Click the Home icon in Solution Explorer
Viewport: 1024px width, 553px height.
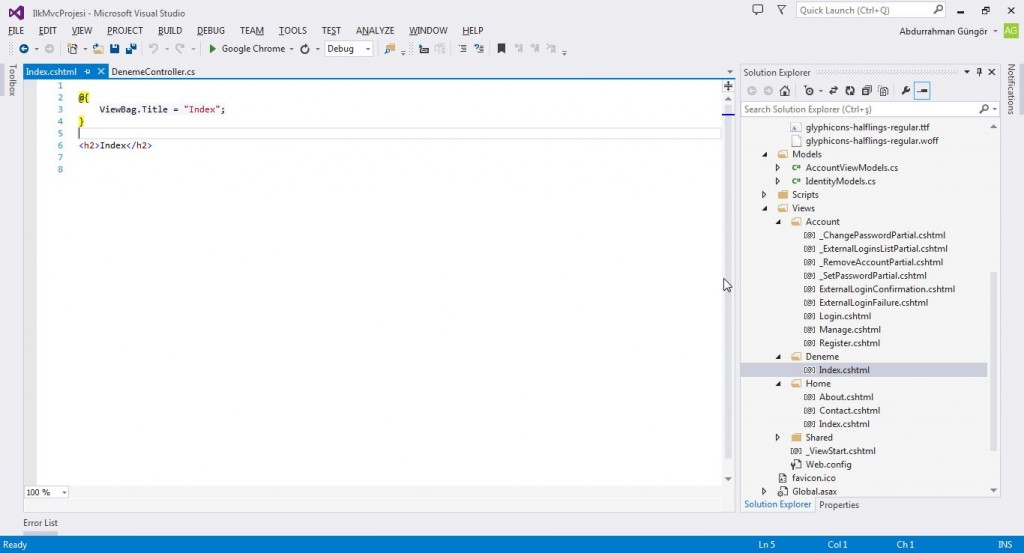point(785,91)
